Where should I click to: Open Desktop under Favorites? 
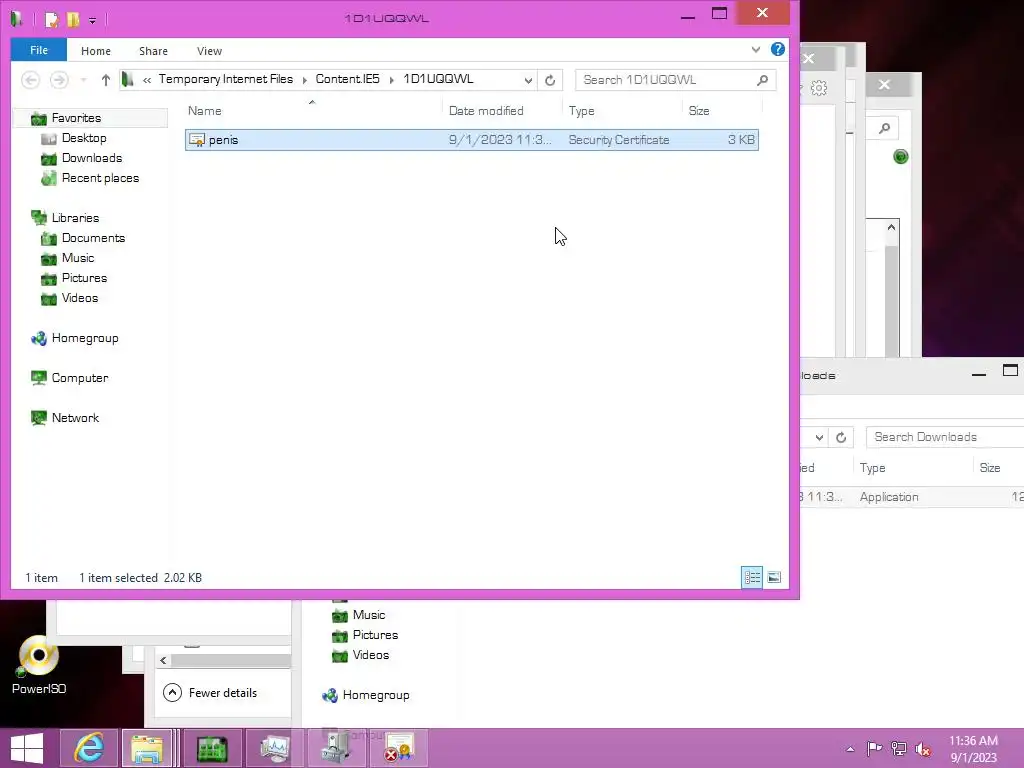[84, 138]
